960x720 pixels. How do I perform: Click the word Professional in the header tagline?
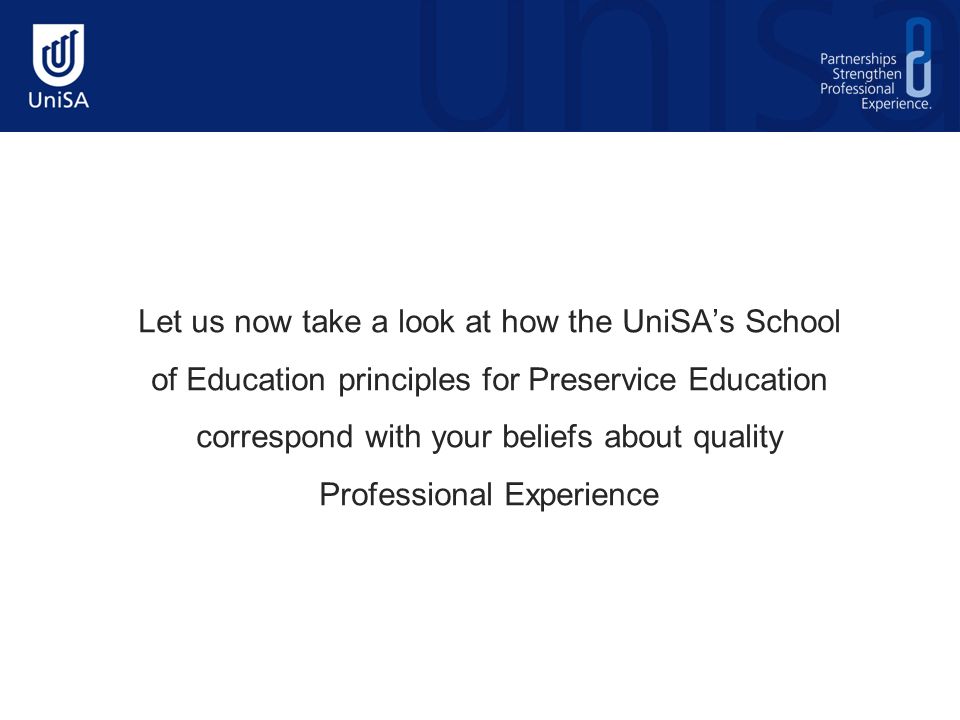click(857, 89)
